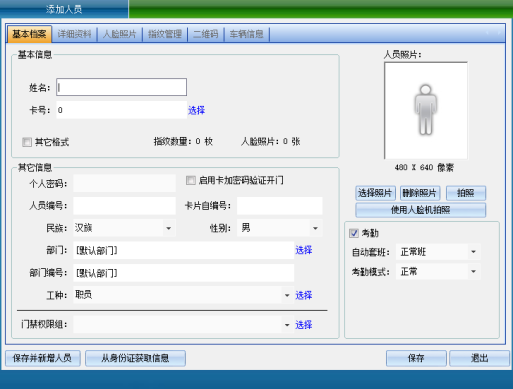Click the 人脸照片: 0 张 text
The image size is (513, 389).
pyautogui.click(x=270, y=142)
